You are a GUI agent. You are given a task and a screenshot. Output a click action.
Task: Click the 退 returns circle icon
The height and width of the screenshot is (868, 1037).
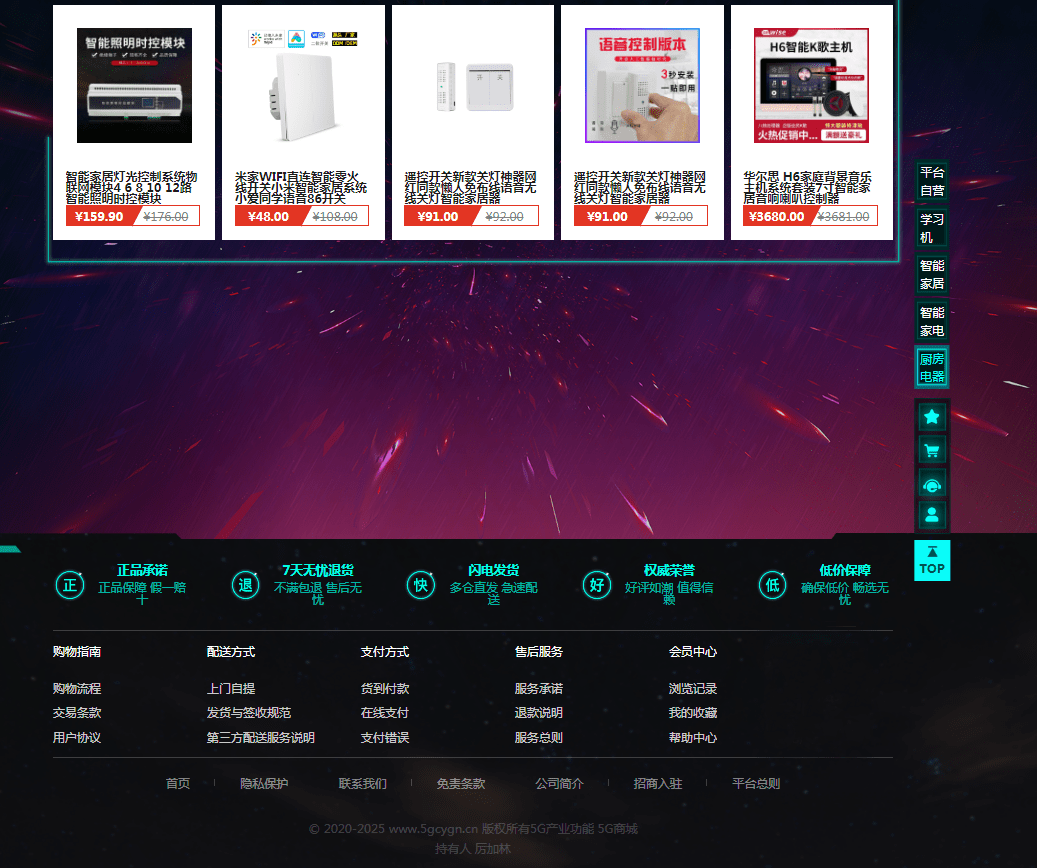coord(245,585)
